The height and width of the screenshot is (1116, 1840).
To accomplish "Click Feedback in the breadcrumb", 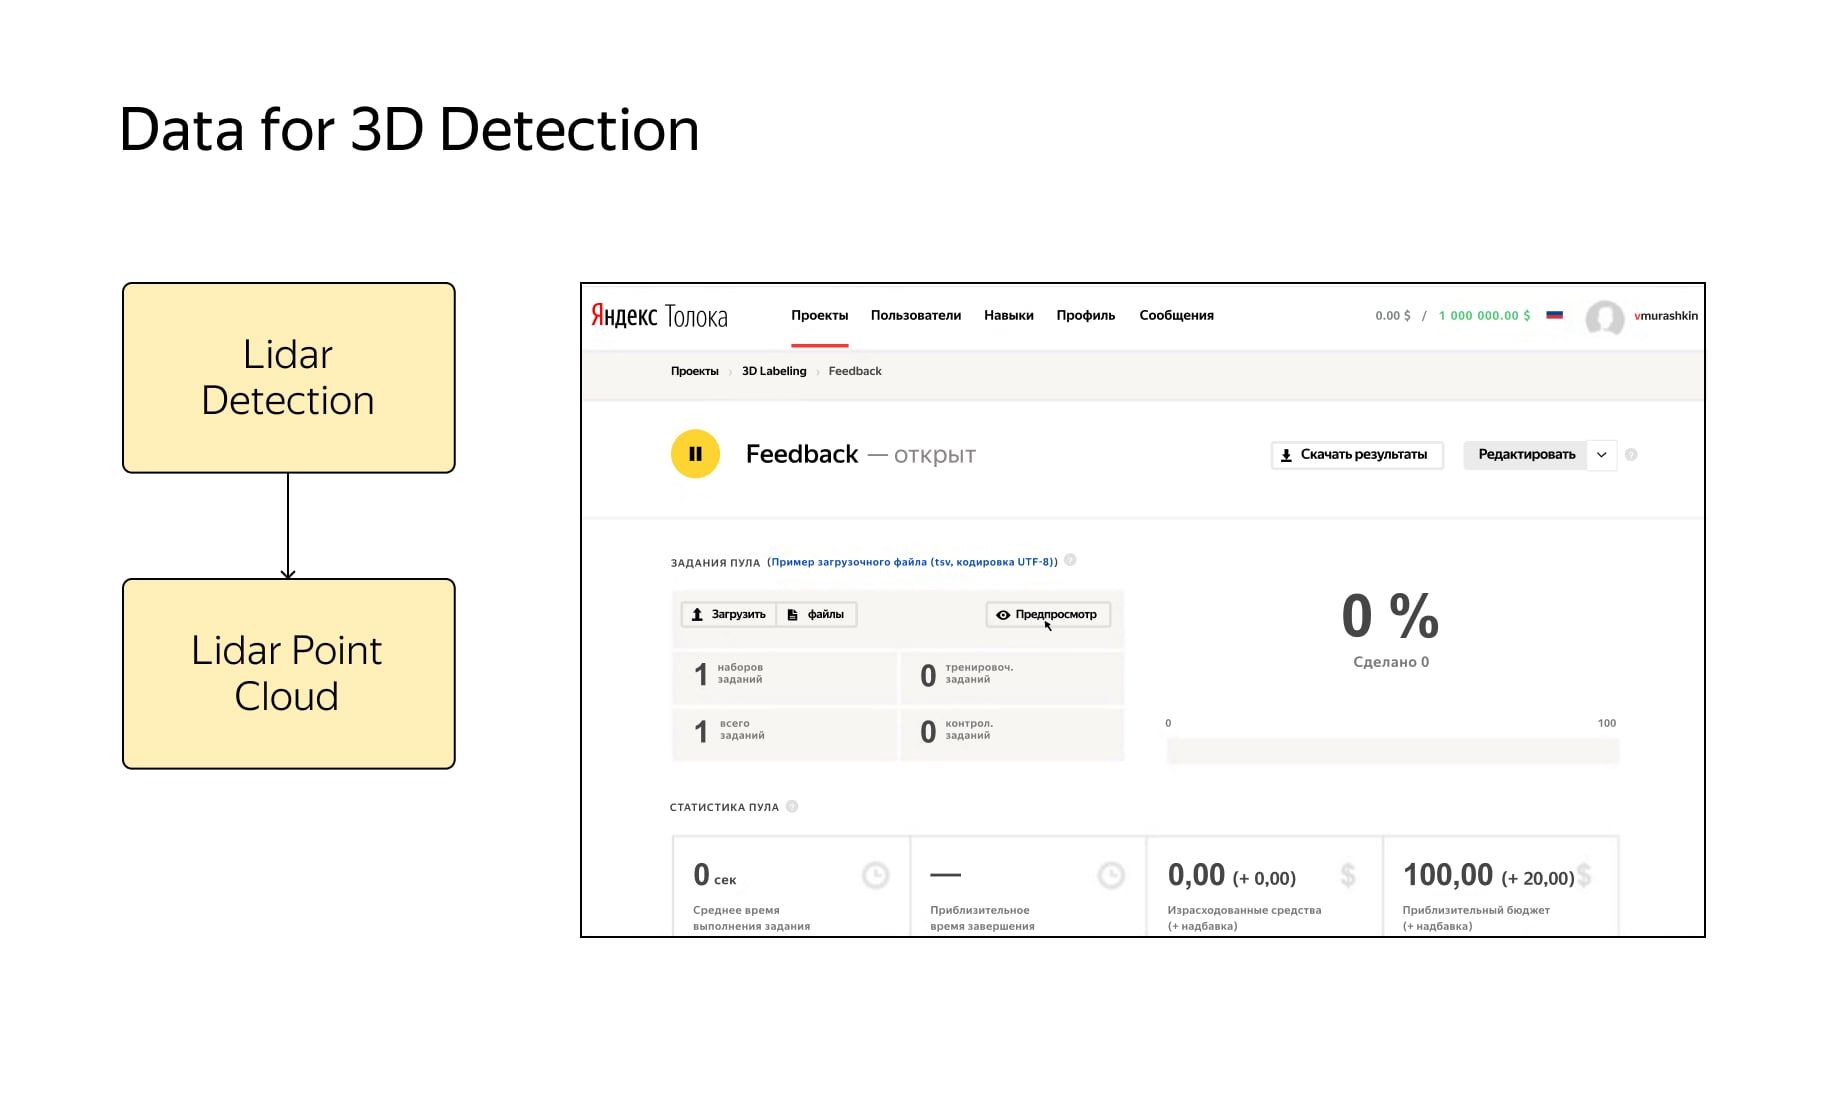I will [x=855, y=371].
